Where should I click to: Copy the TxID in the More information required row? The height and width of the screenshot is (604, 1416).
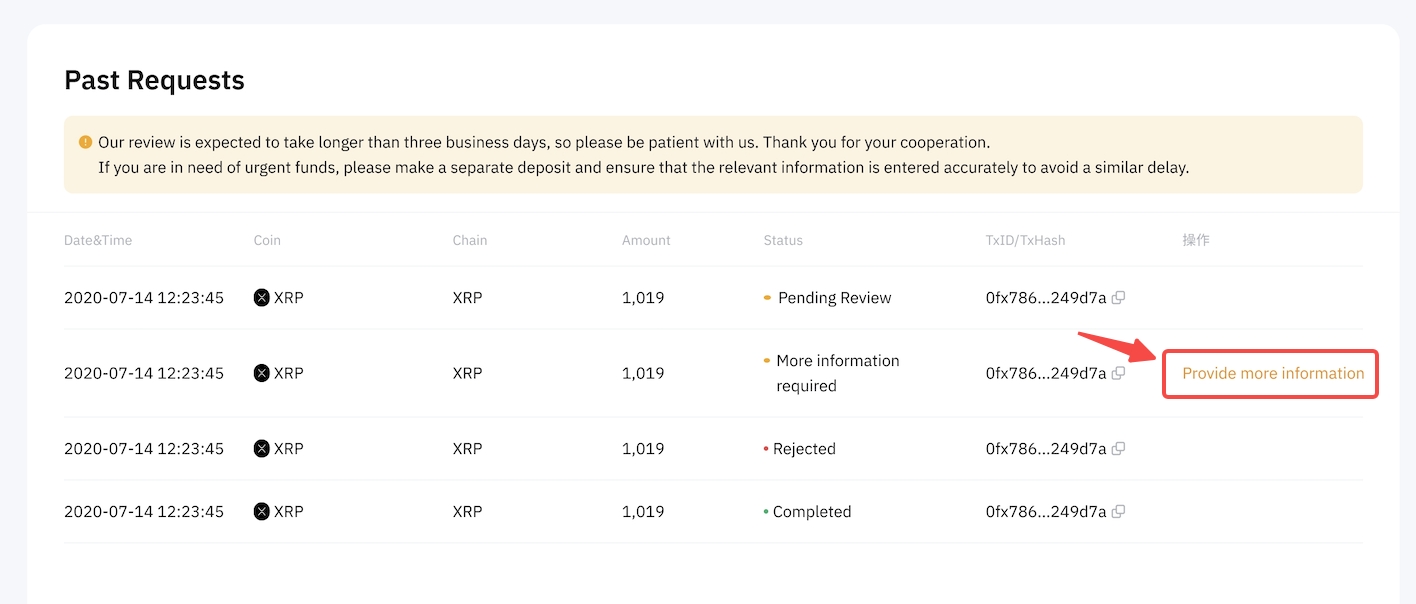click(x=1119, y=373)
